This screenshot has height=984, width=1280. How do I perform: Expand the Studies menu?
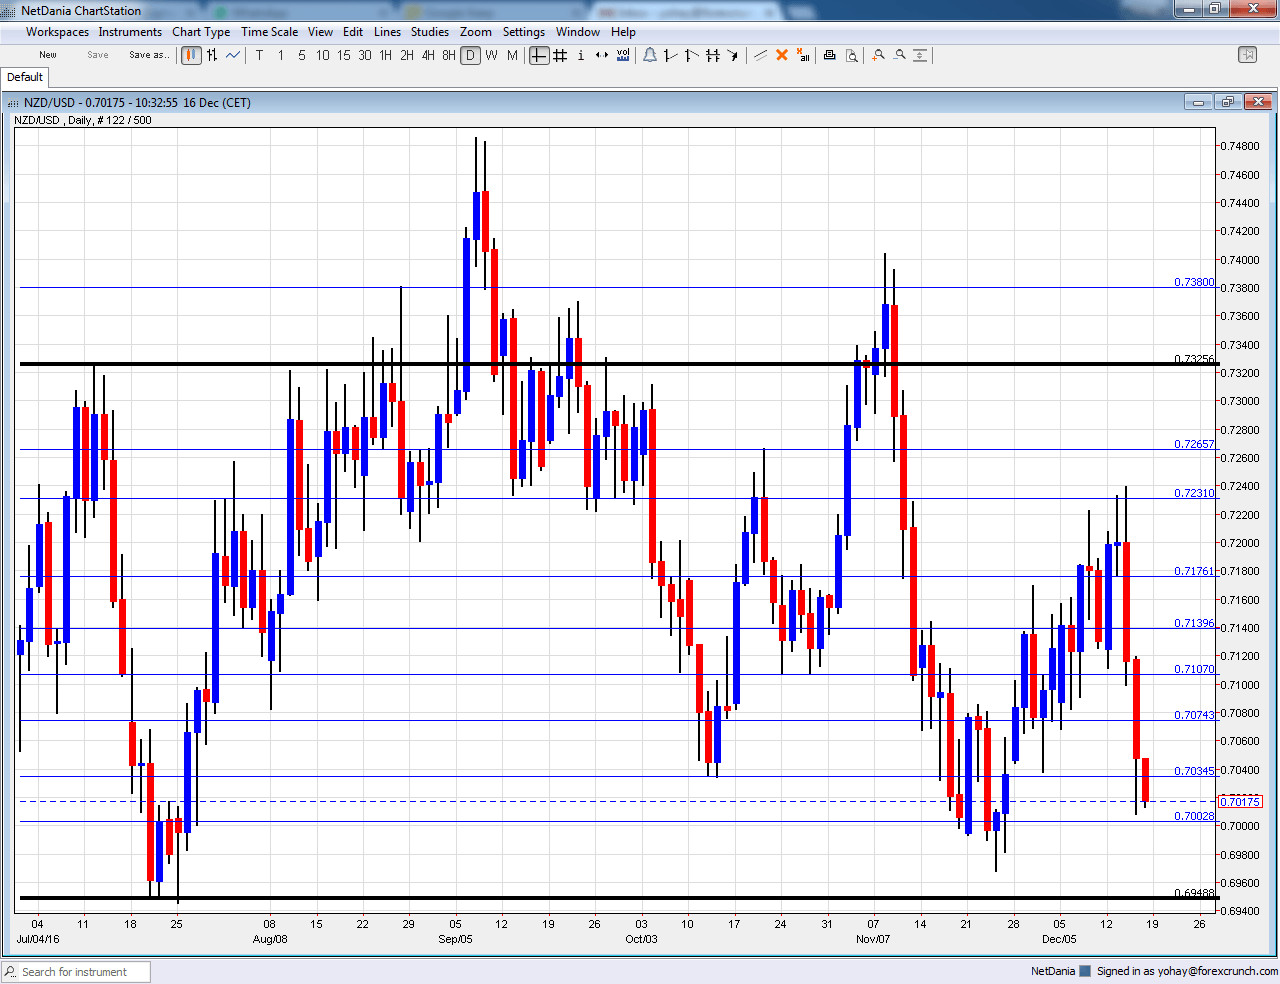click(x=430, y=32)
